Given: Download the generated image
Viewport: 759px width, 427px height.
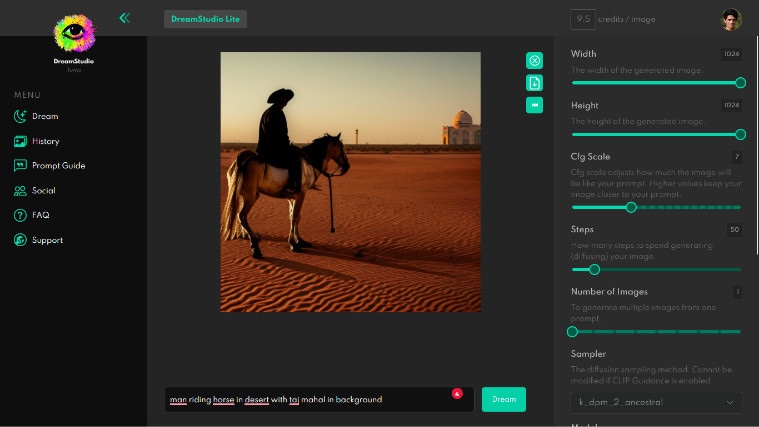Looking at the screenshot, I should (534, 83).
